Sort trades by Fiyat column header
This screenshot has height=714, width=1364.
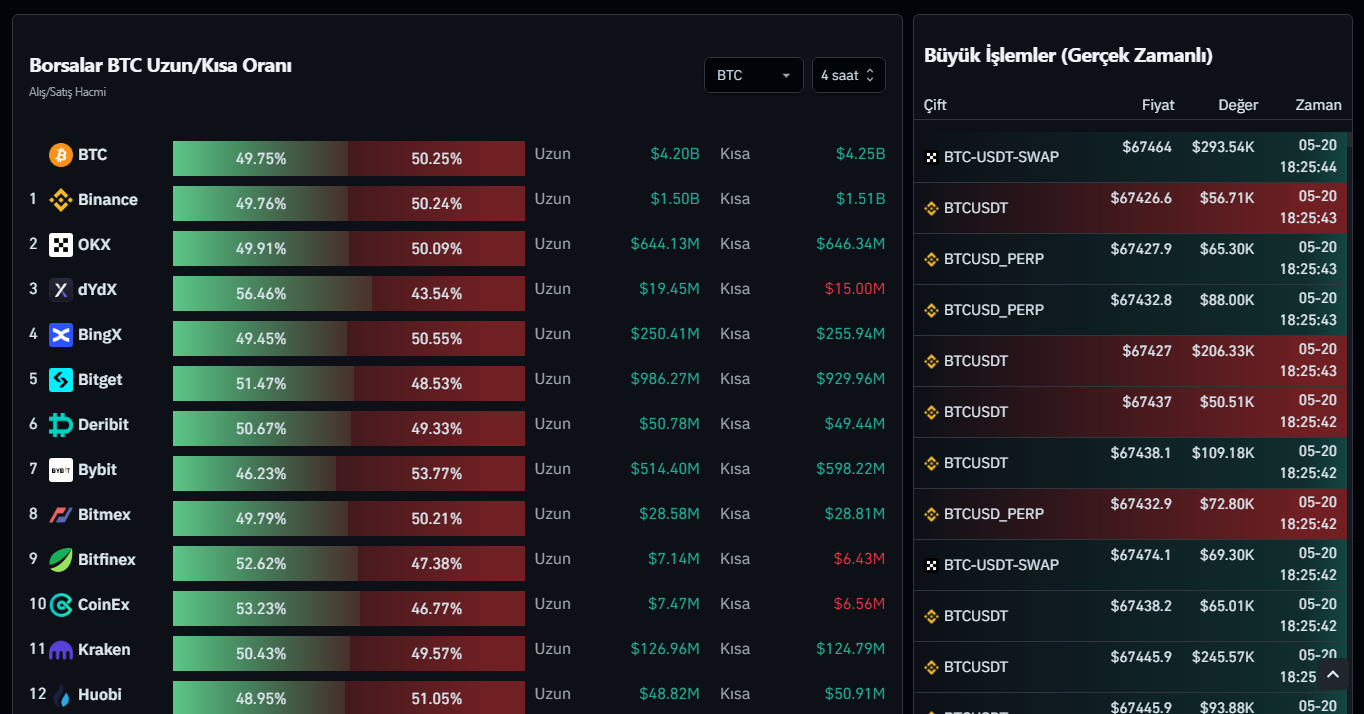pyautogui.click(x=1158, y=105)
